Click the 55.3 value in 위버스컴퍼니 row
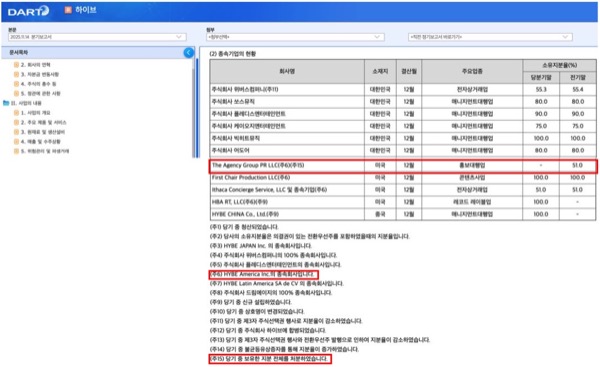The image size is (600, 367). 541,89
